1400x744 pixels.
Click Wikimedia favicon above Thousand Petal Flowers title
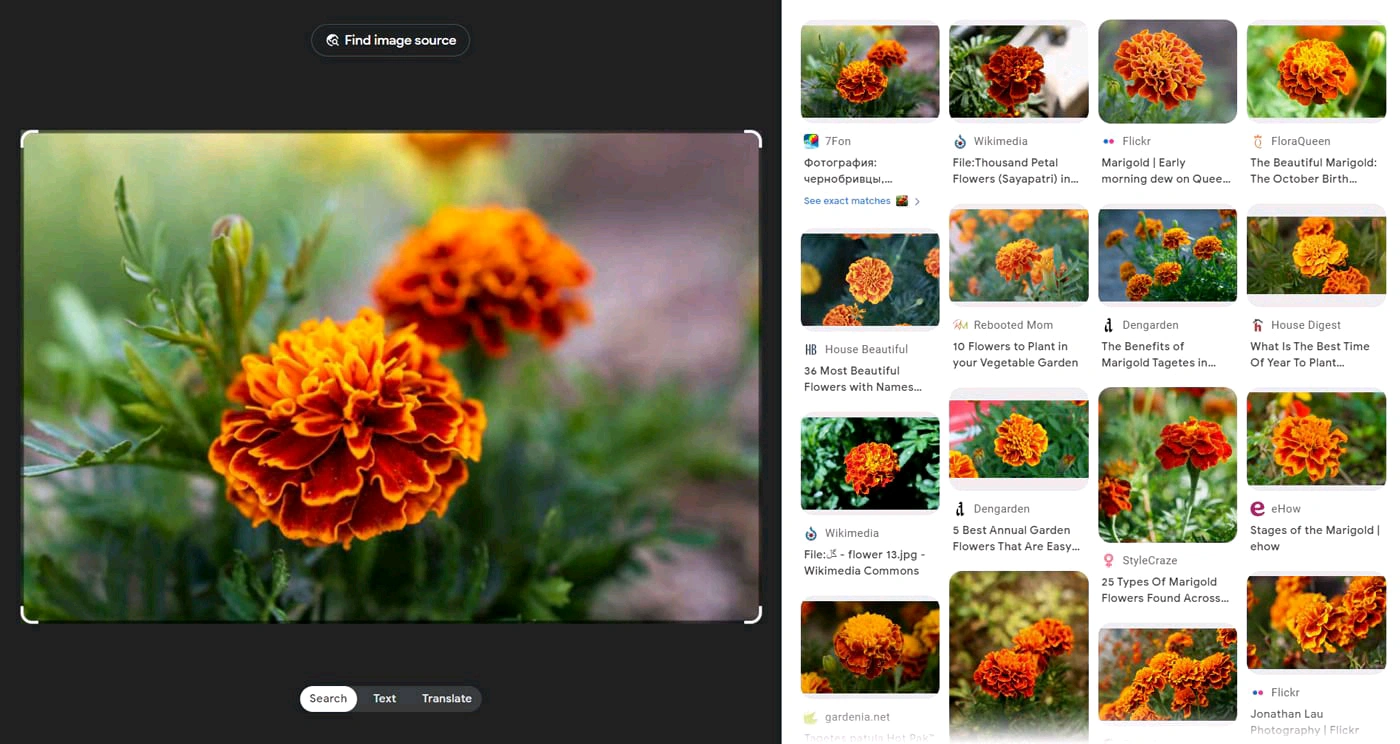click(x=960, y=141)
